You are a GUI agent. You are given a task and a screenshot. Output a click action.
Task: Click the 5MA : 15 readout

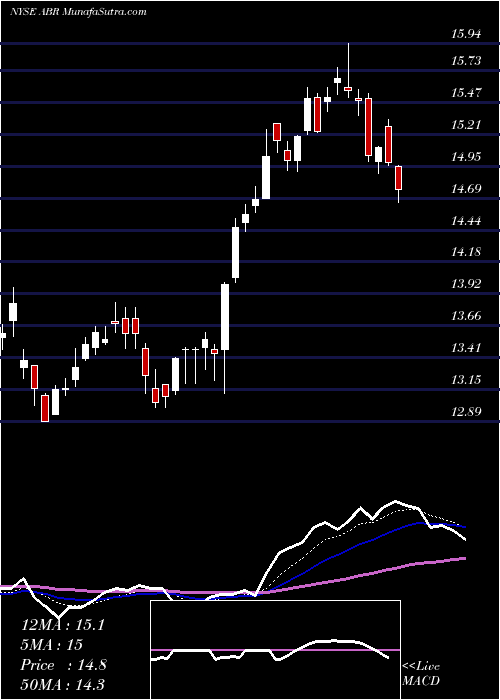click(x=51, y=645)
